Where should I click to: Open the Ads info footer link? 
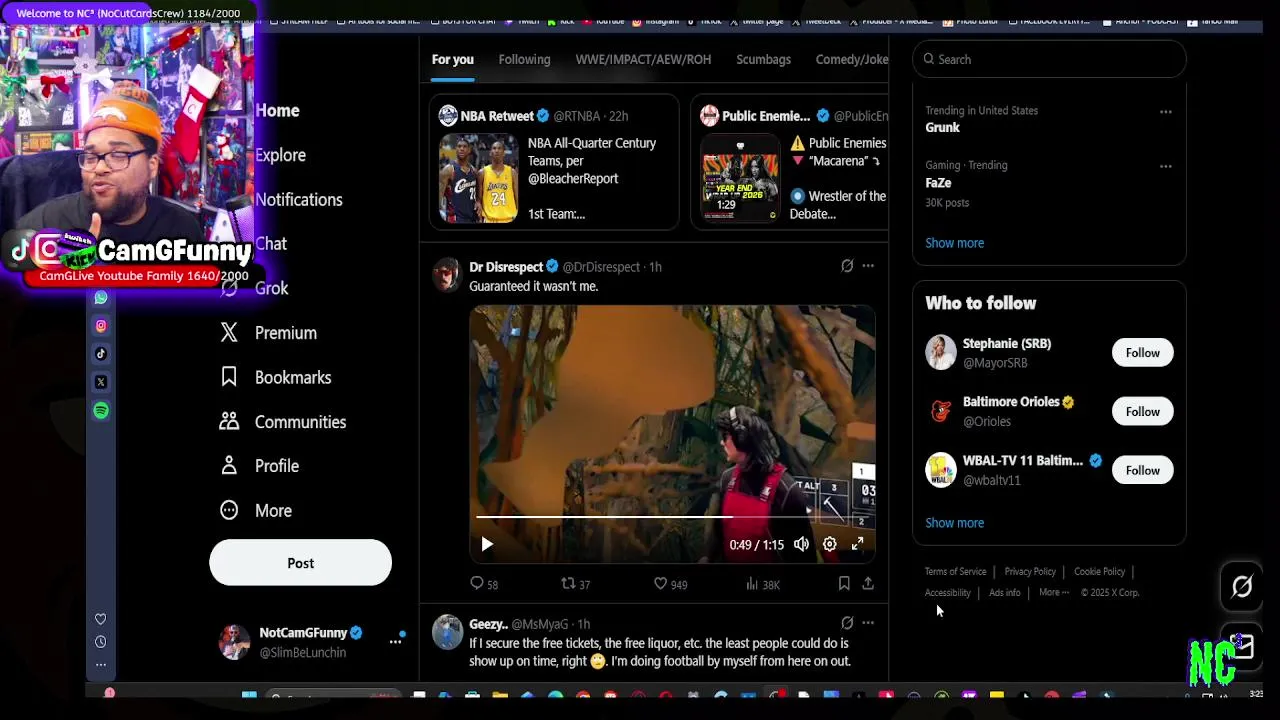point(1004,593)
